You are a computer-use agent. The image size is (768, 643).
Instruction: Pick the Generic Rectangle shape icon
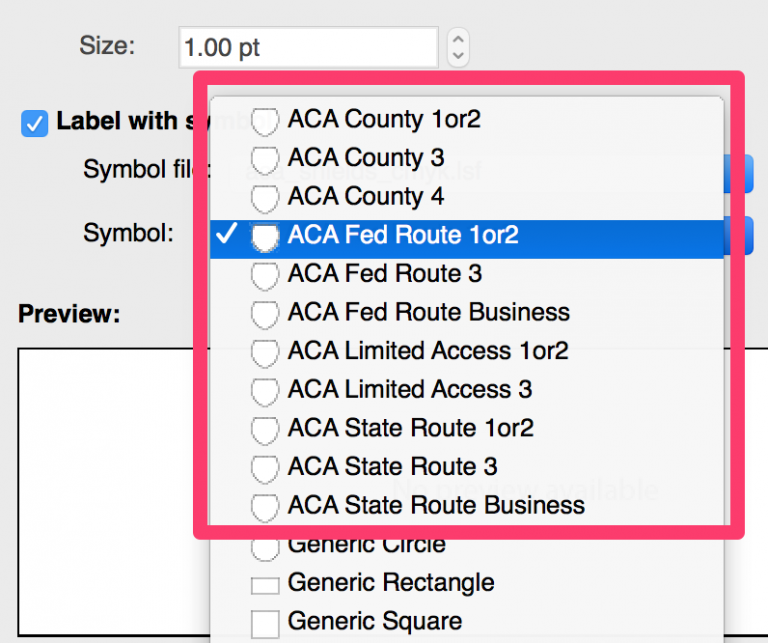265,585
